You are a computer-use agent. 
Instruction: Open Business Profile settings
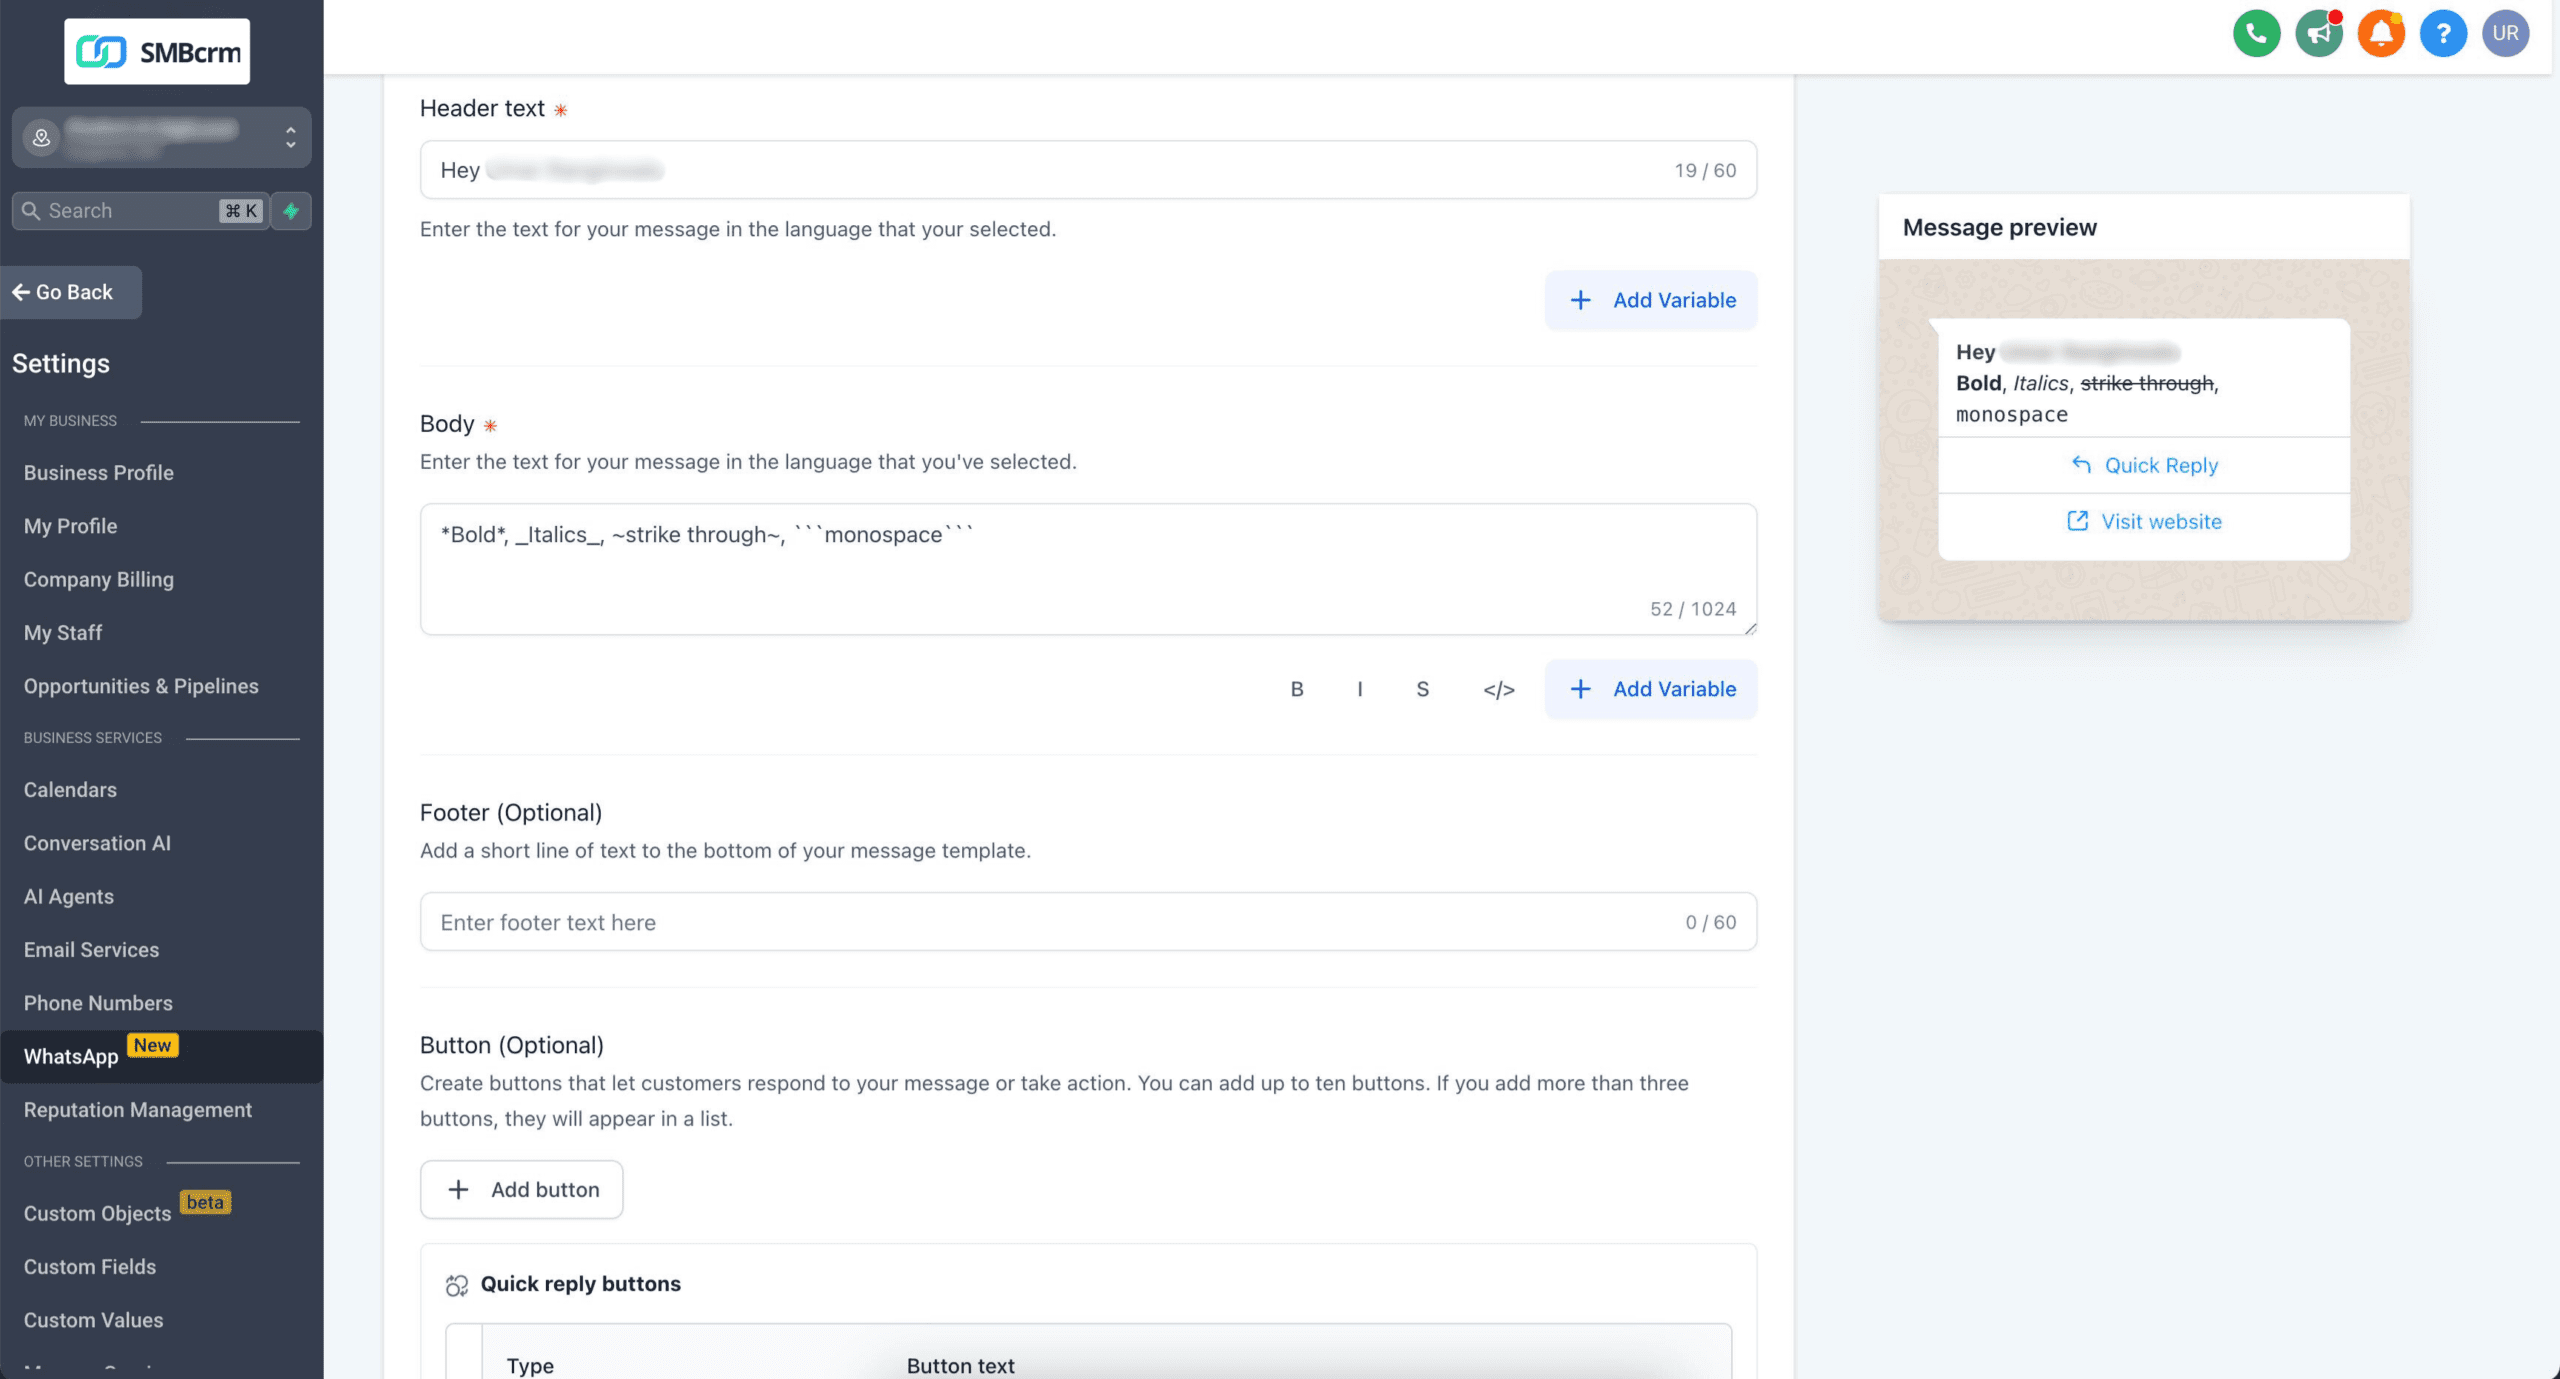pos(99,473)
